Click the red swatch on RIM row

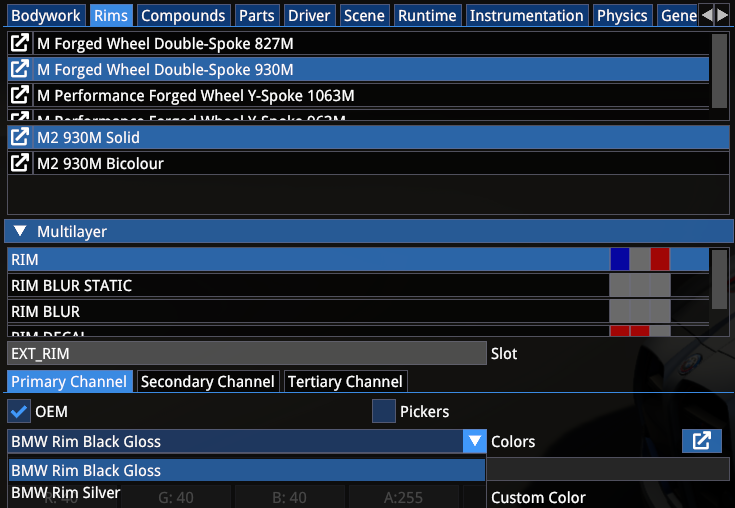[660, 259]
